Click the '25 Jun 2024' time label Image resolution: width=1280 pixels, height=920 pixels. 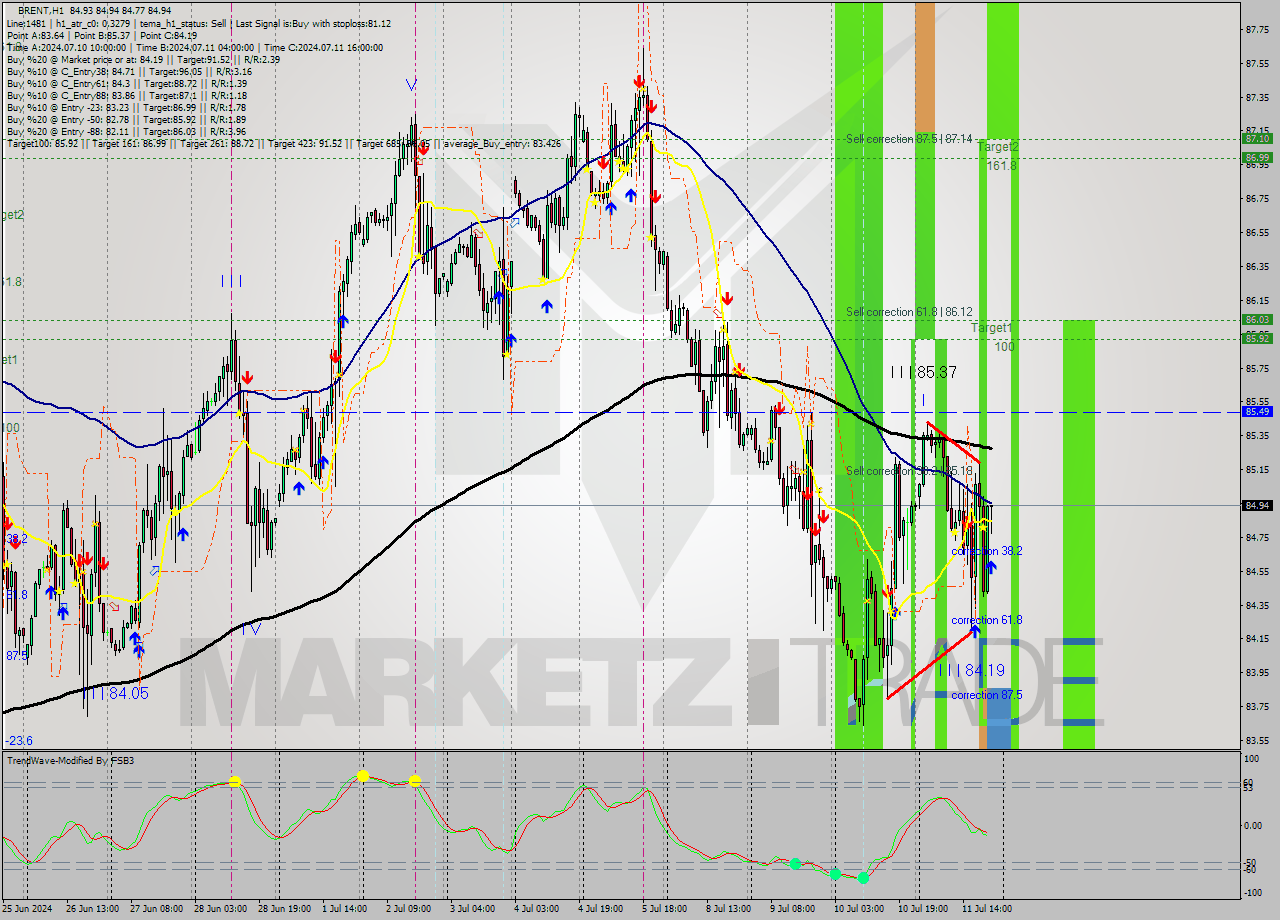tap(28, 908)
